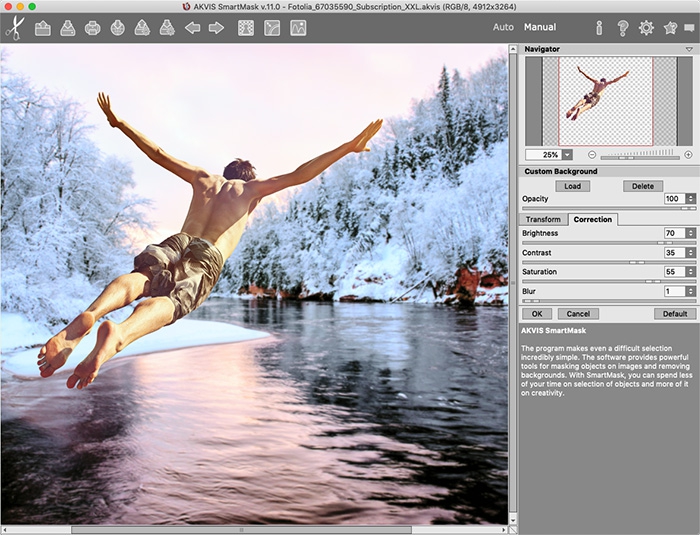This screenshot has height=535, width=700.
Task: Print the image using printer icon
Action: point(93,28)
